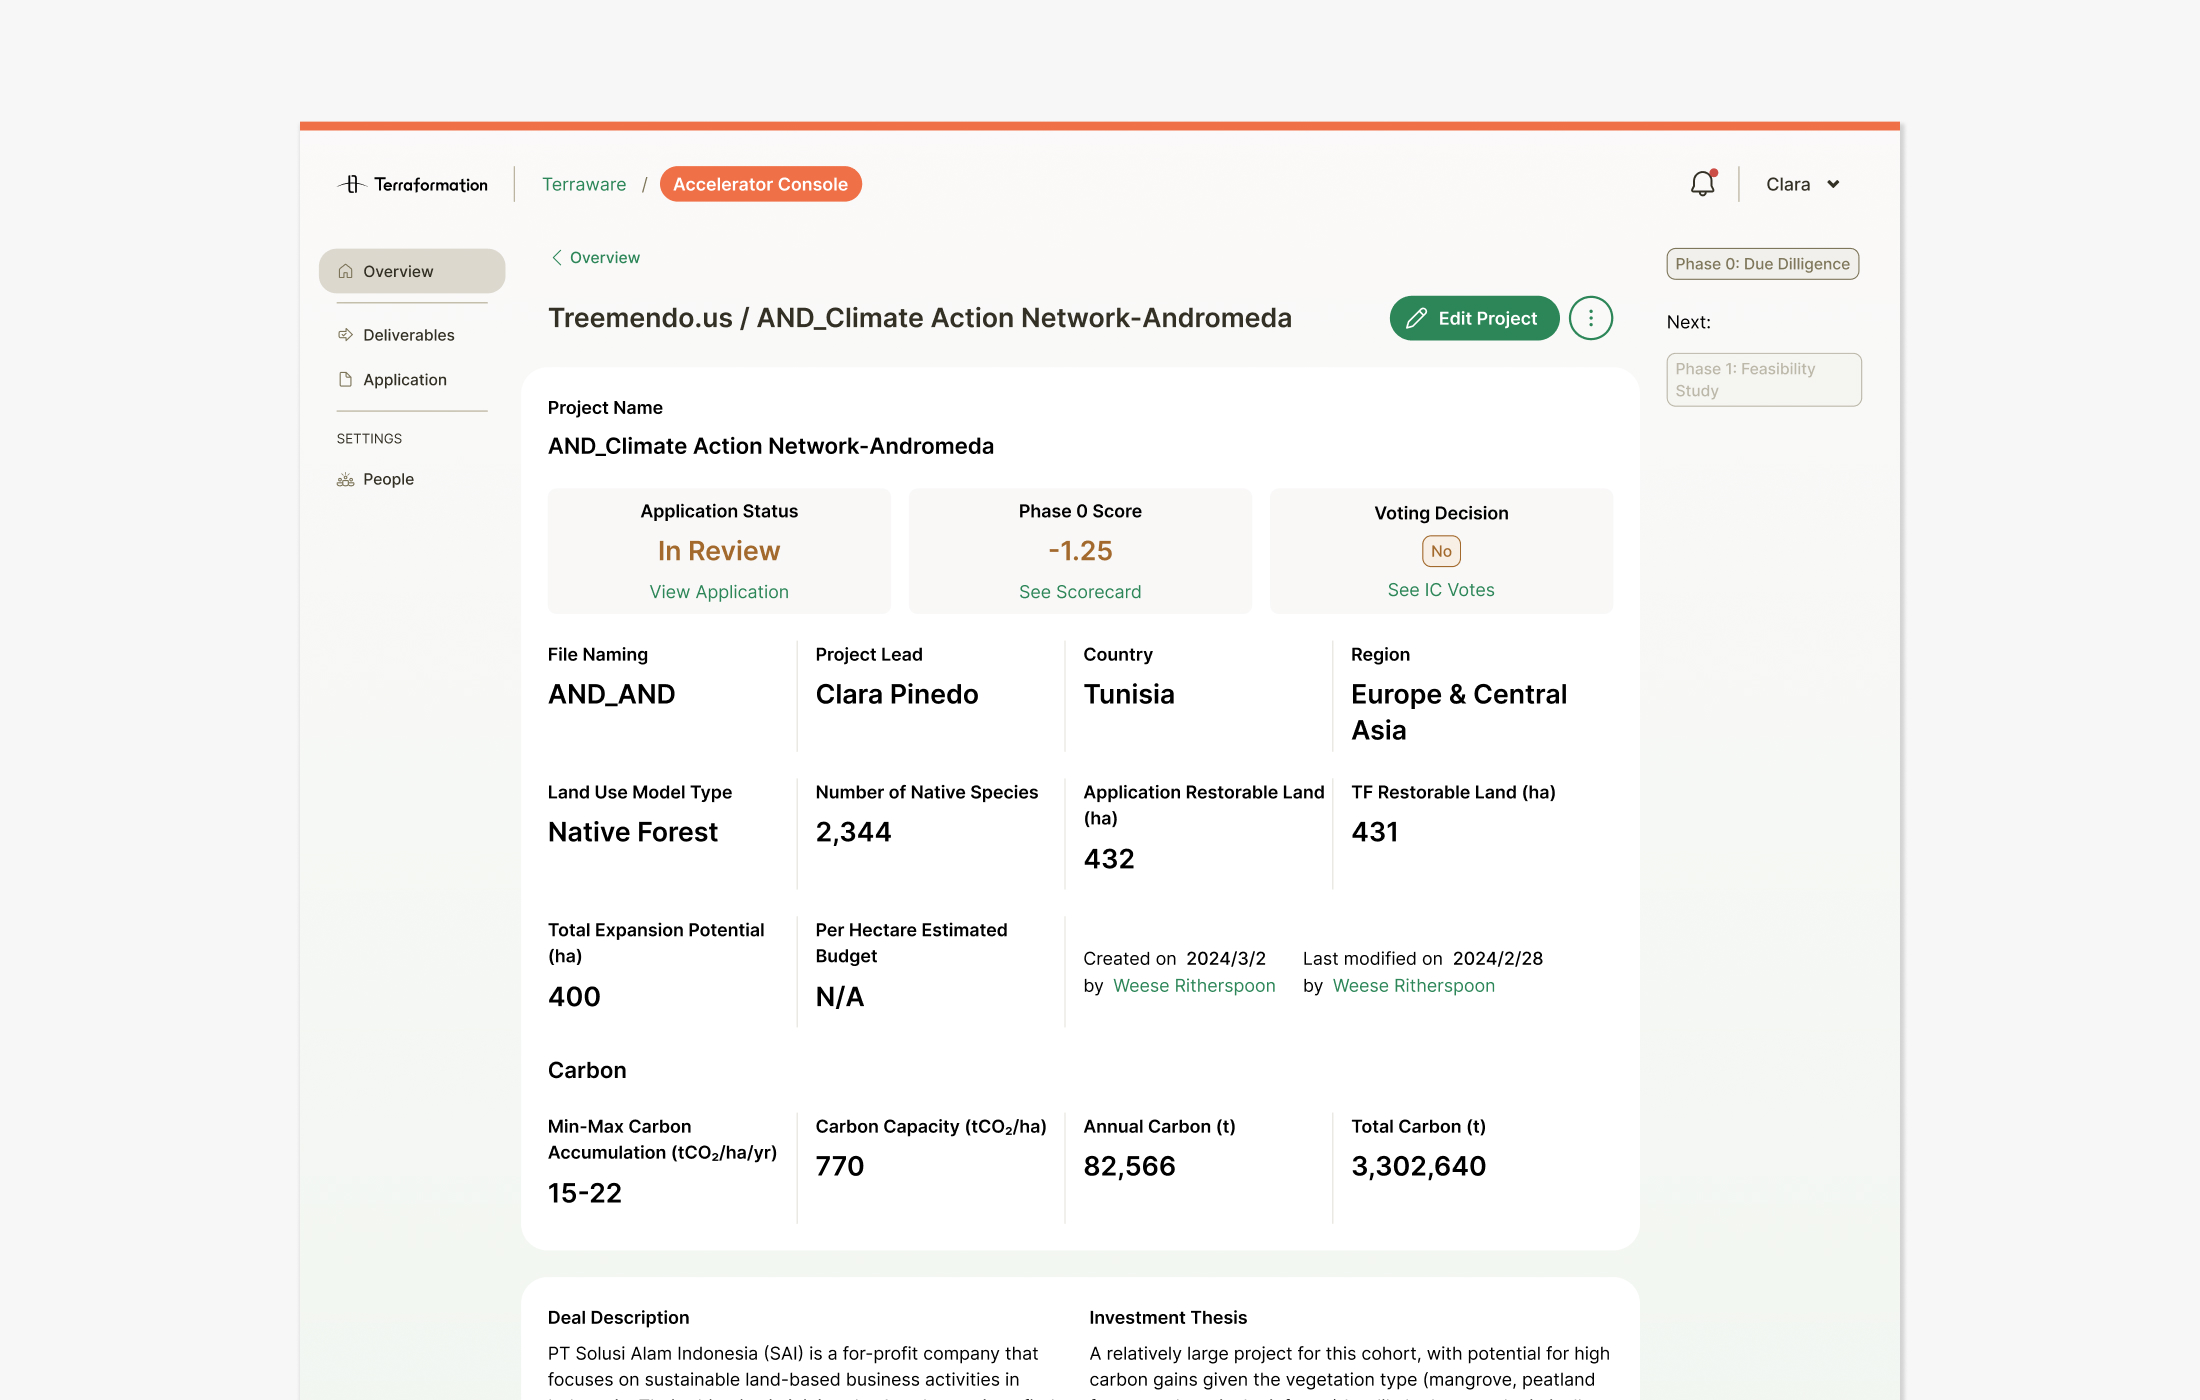
Task: Select the Phase 1: Feasibility Study box
Action: tap(1764, 380)
